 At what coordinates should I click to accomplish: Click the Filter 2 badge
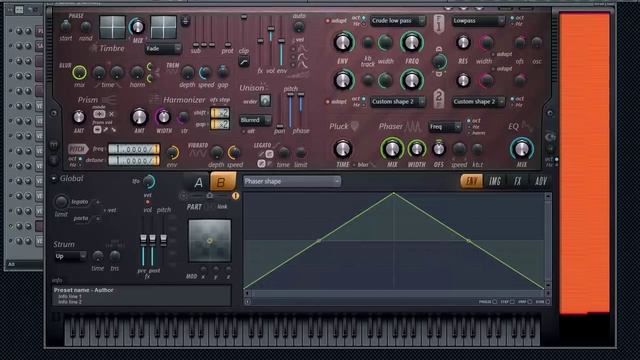click(x=439, y=98)
